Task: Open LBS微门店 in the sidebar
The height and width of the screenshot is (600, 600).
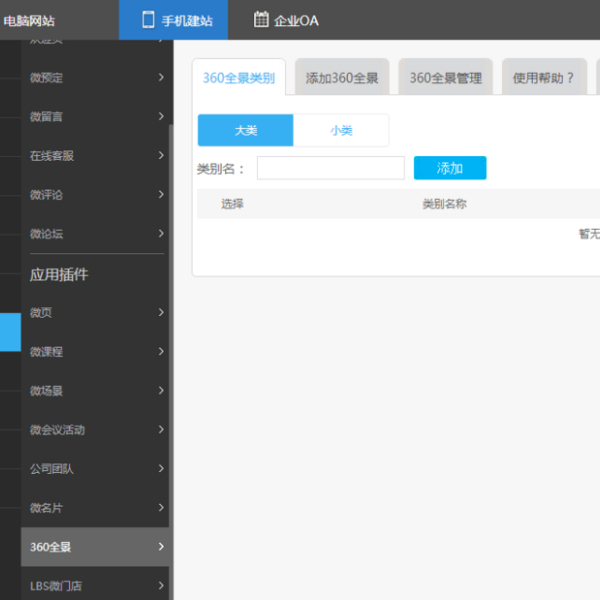Action: point(58,586)
